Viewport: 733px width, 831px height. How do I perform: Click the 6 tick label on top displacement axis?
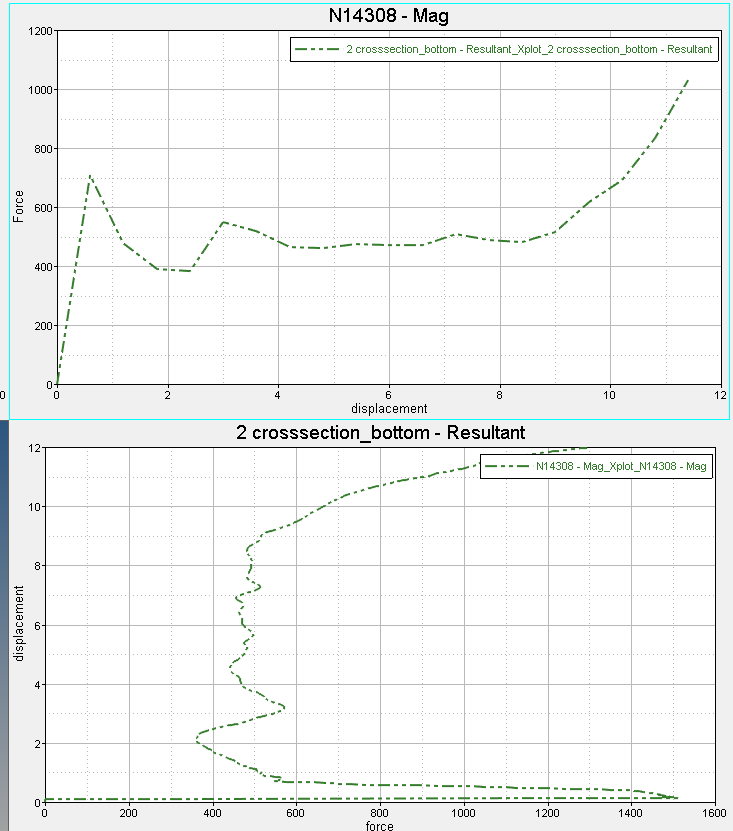389,395
